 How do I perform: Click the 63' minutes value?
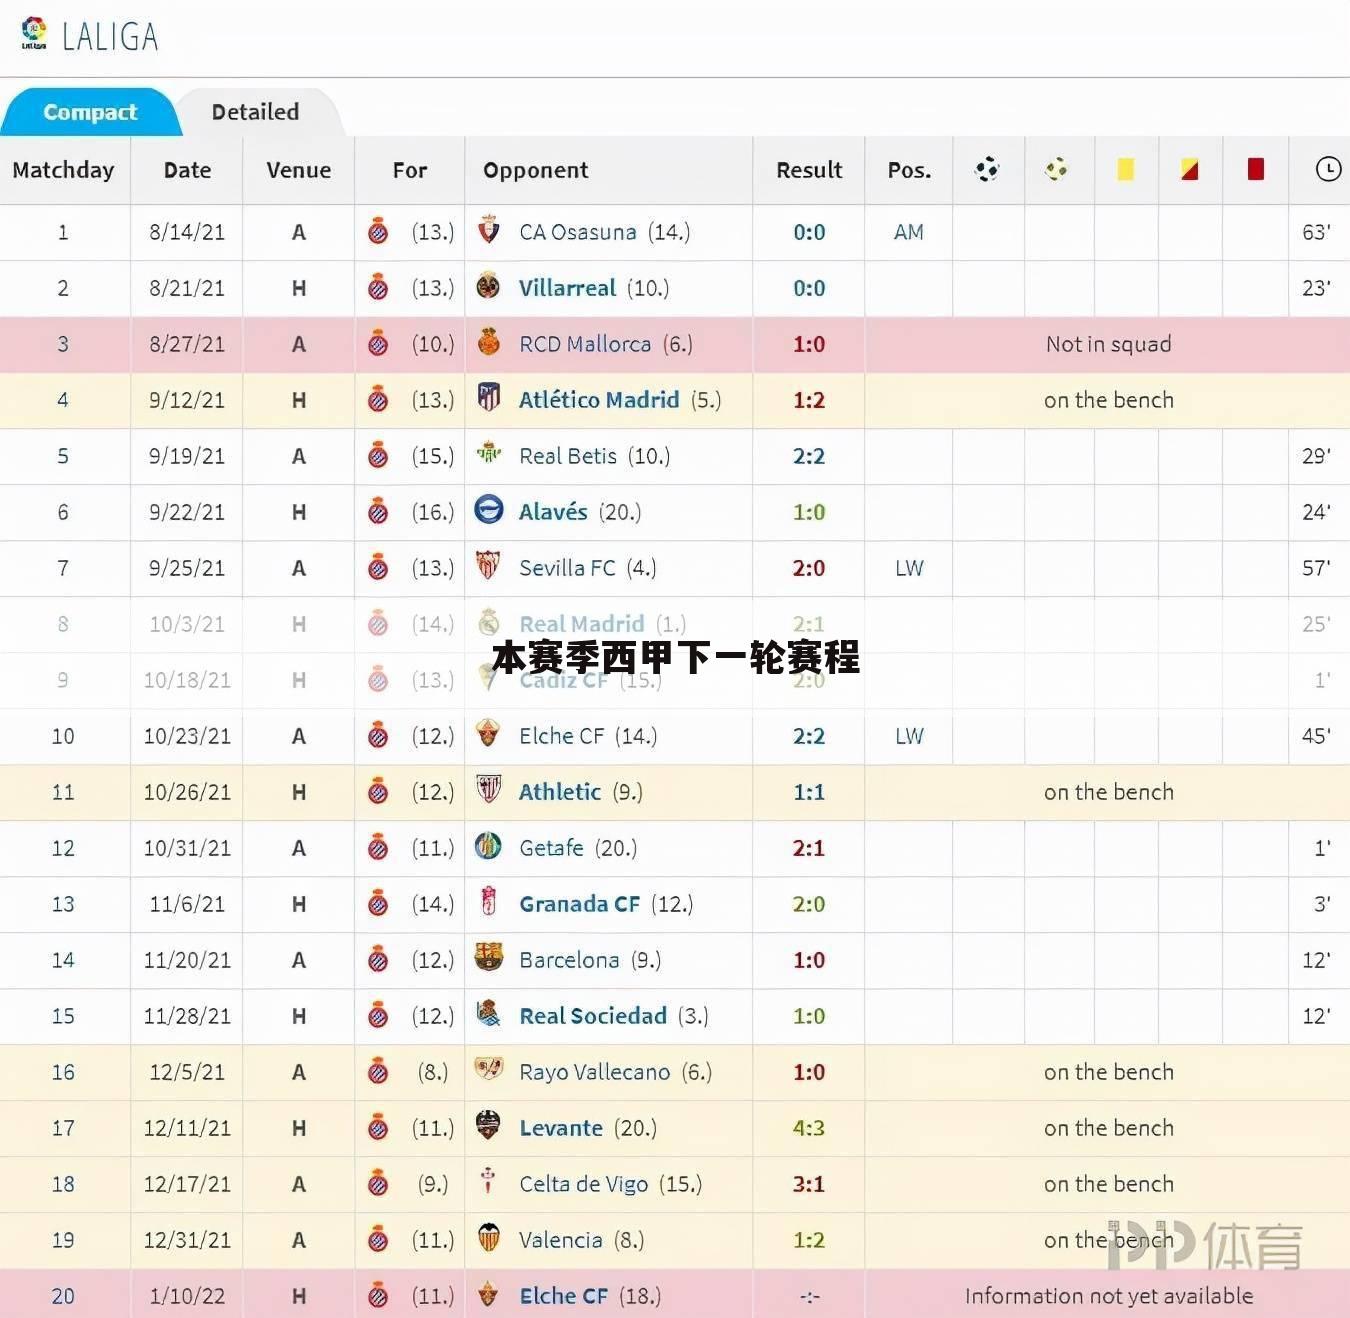coord(1316,232)
